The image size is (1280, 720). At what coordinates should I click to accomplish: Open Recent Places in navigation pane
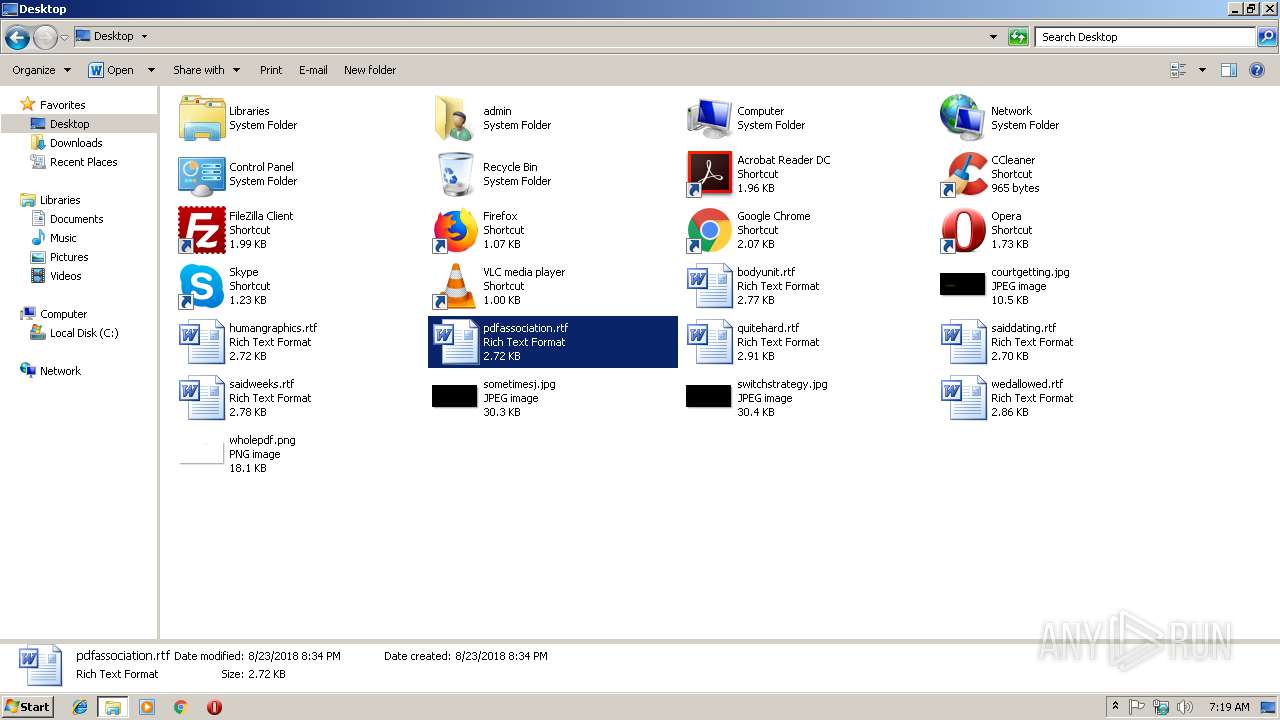coord(83,162)
